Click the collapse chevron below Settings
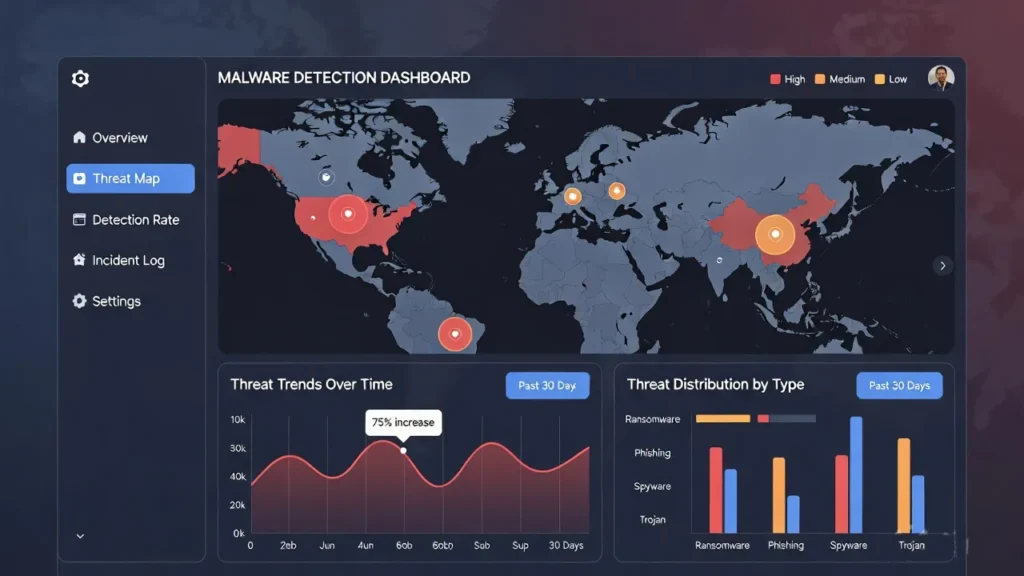 80,536
